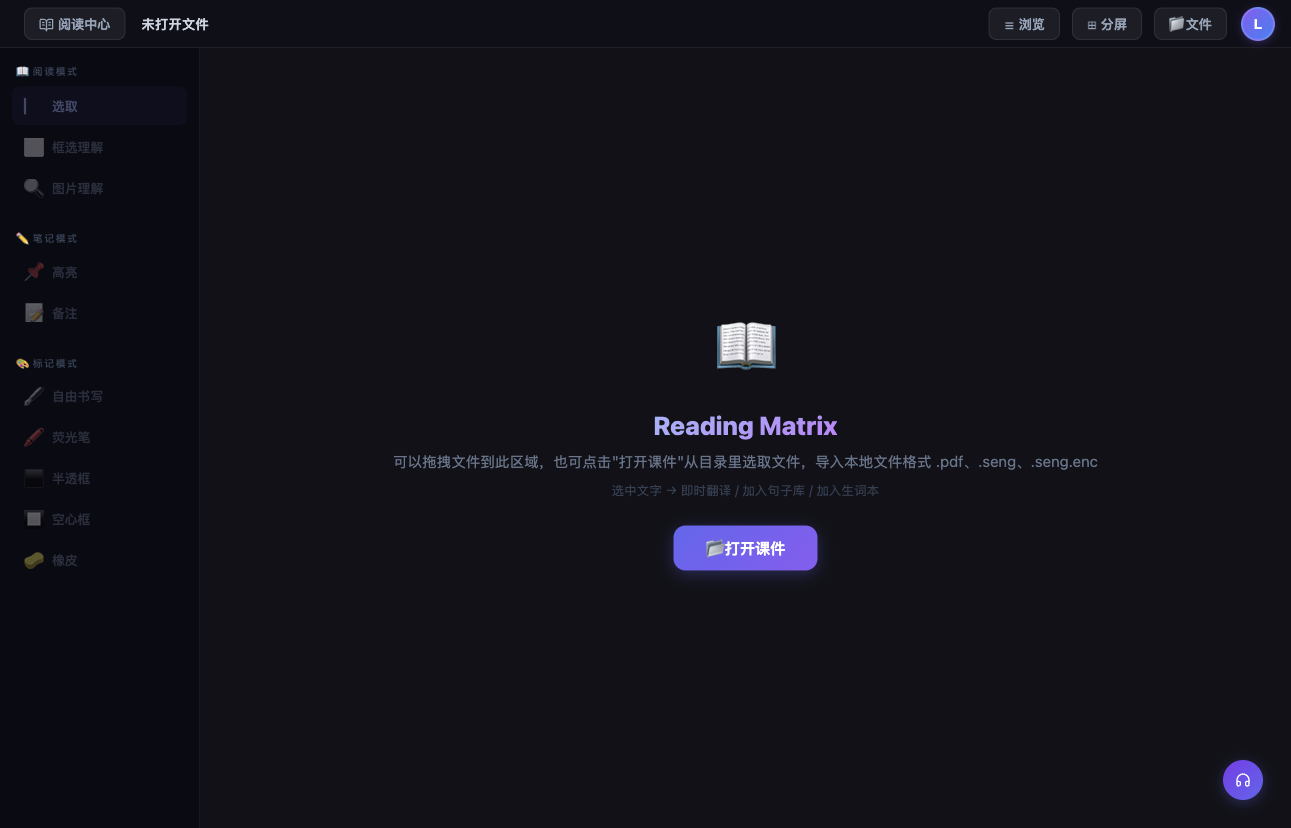Select the 选取 text selection tool

99,106
